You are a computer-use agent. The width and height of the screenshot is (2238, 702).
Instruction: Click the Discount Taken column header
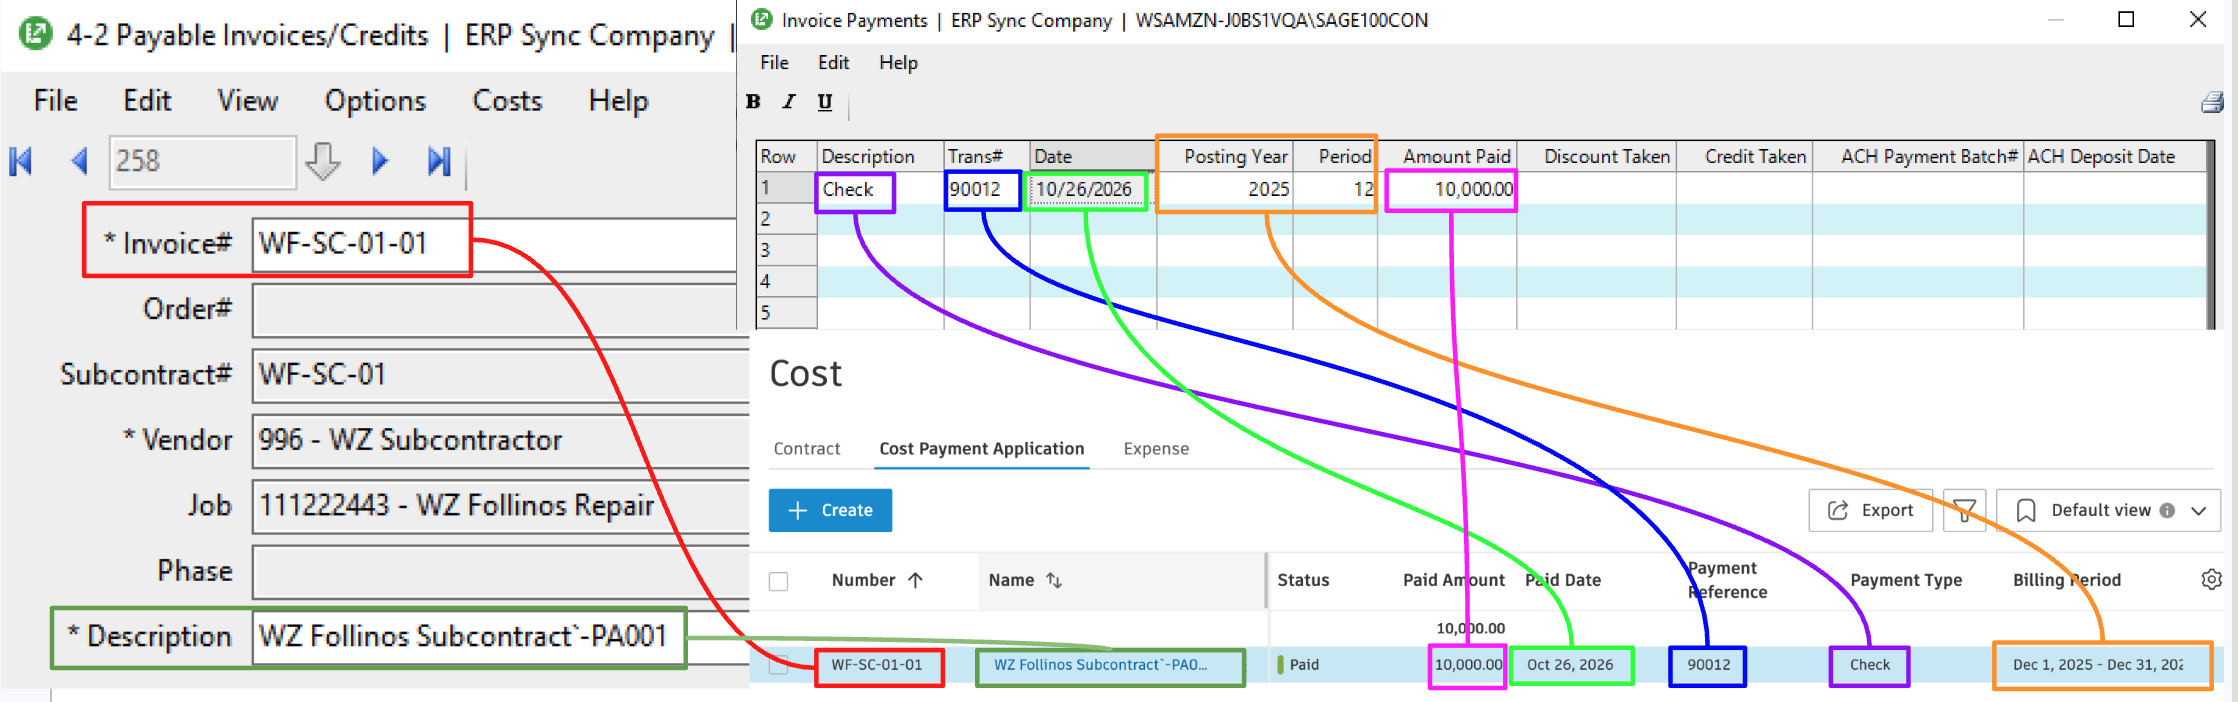click(1597, 156)
